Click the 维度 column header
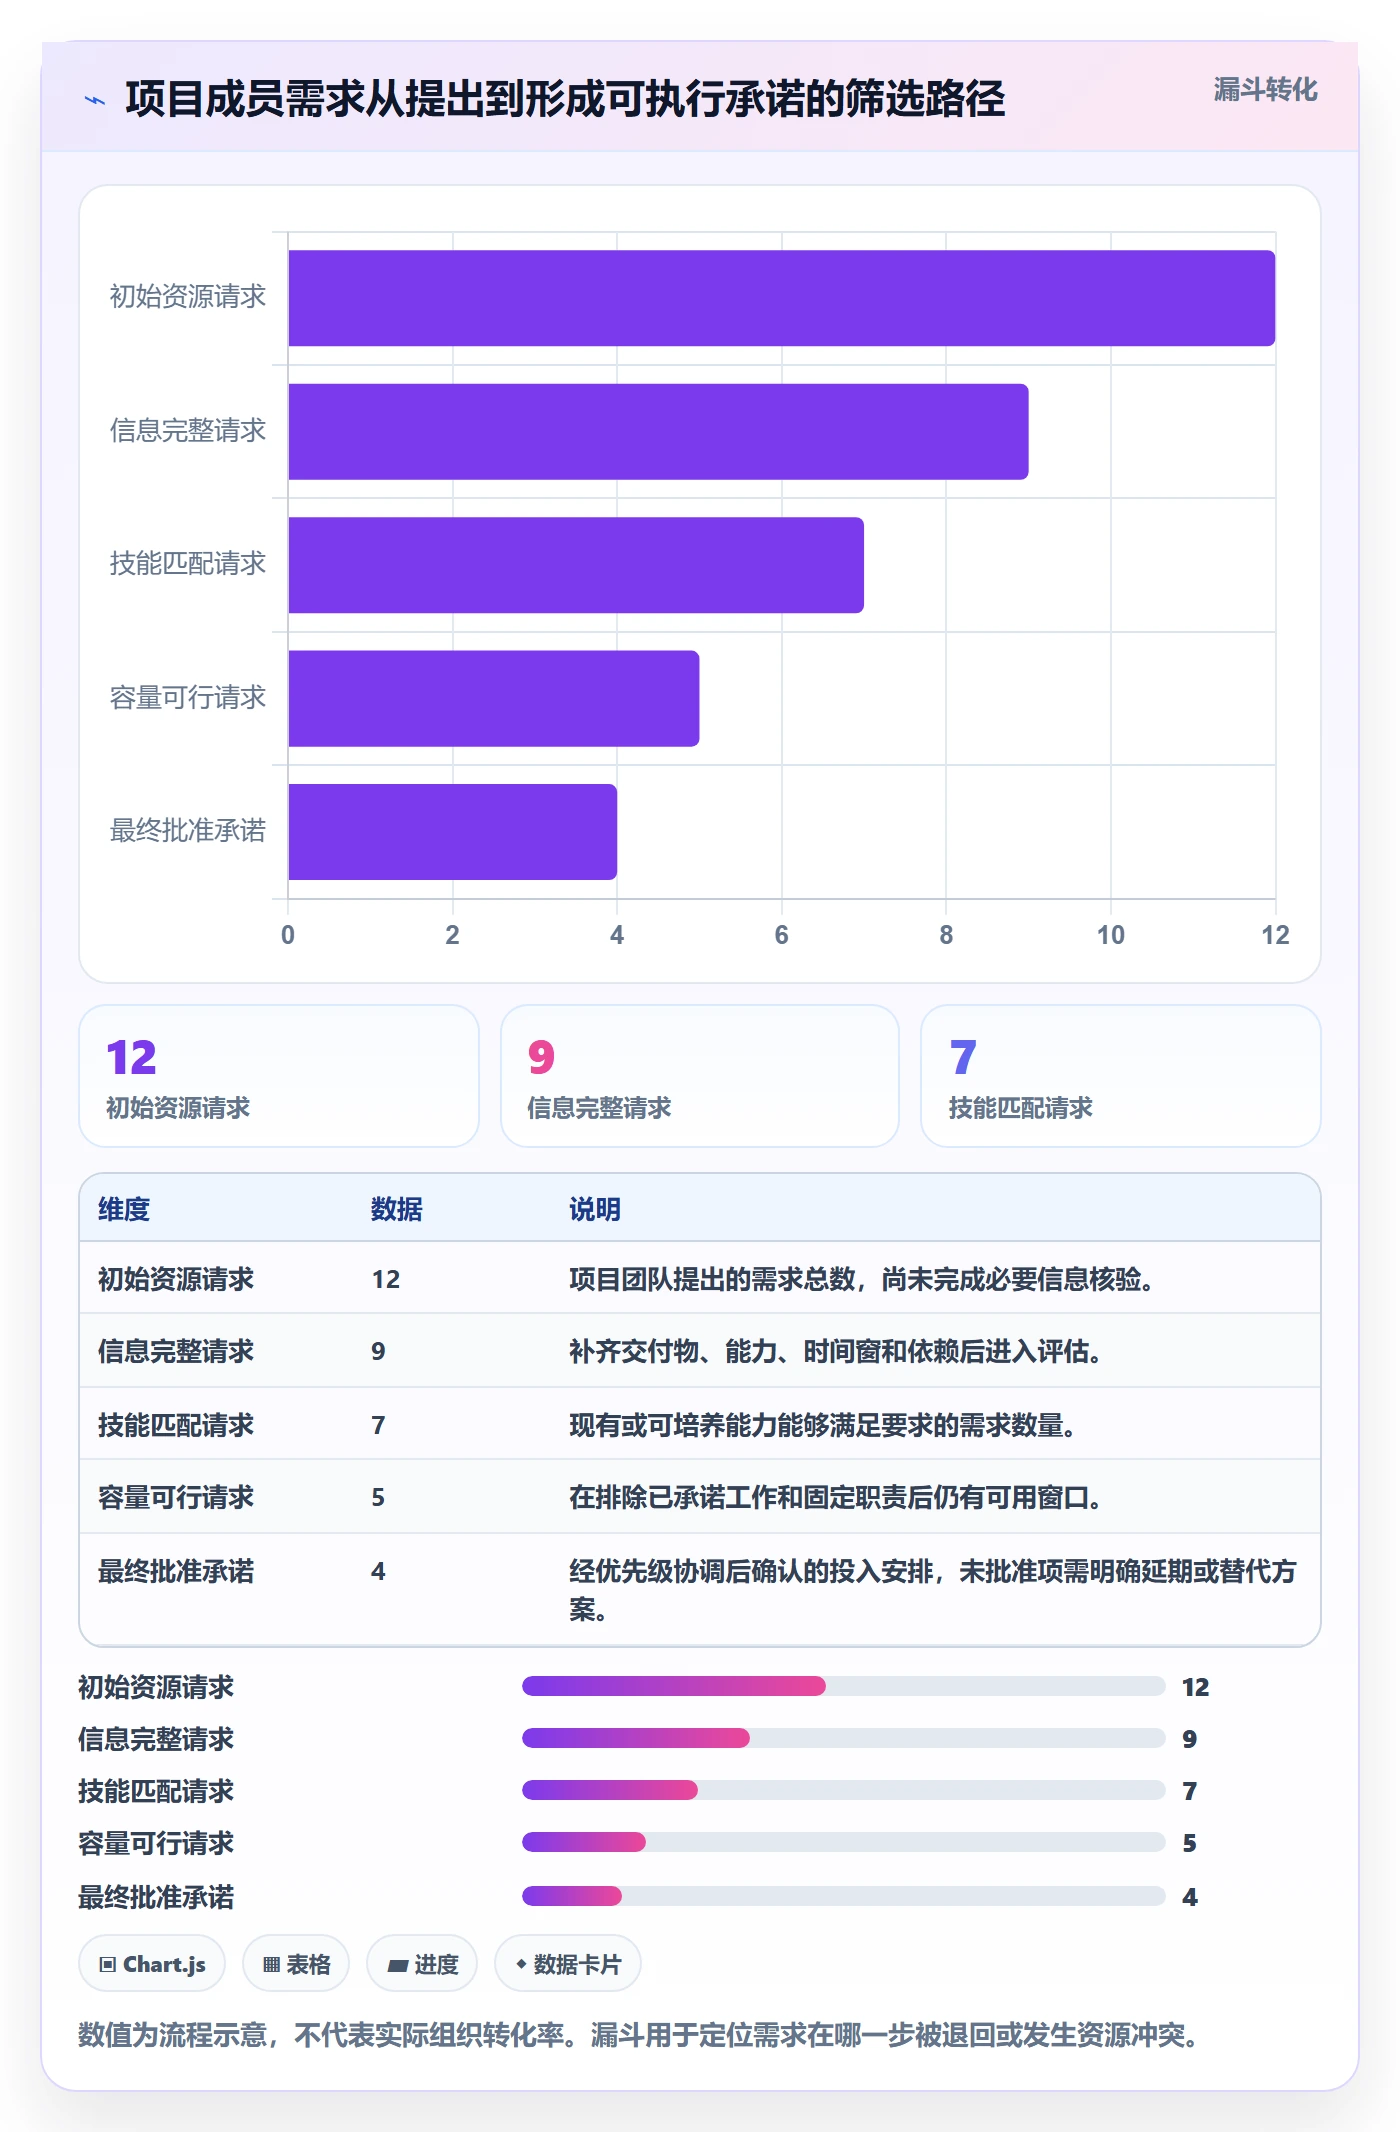Screen dimensions: 1400x2132 click(x=124, y=1209)
